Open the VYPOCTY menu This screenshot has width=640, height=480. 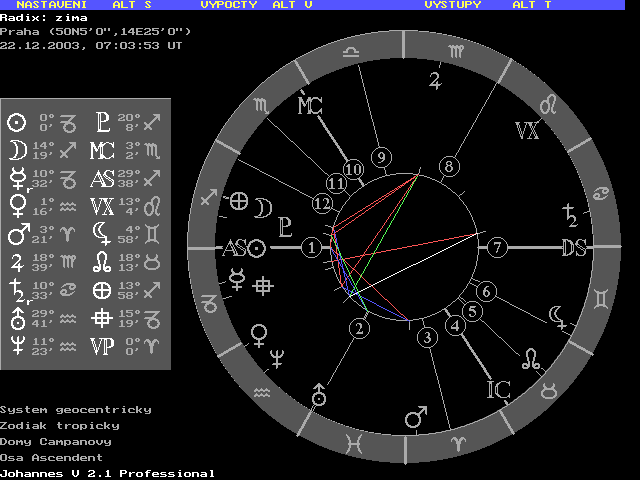coord(229,5)
